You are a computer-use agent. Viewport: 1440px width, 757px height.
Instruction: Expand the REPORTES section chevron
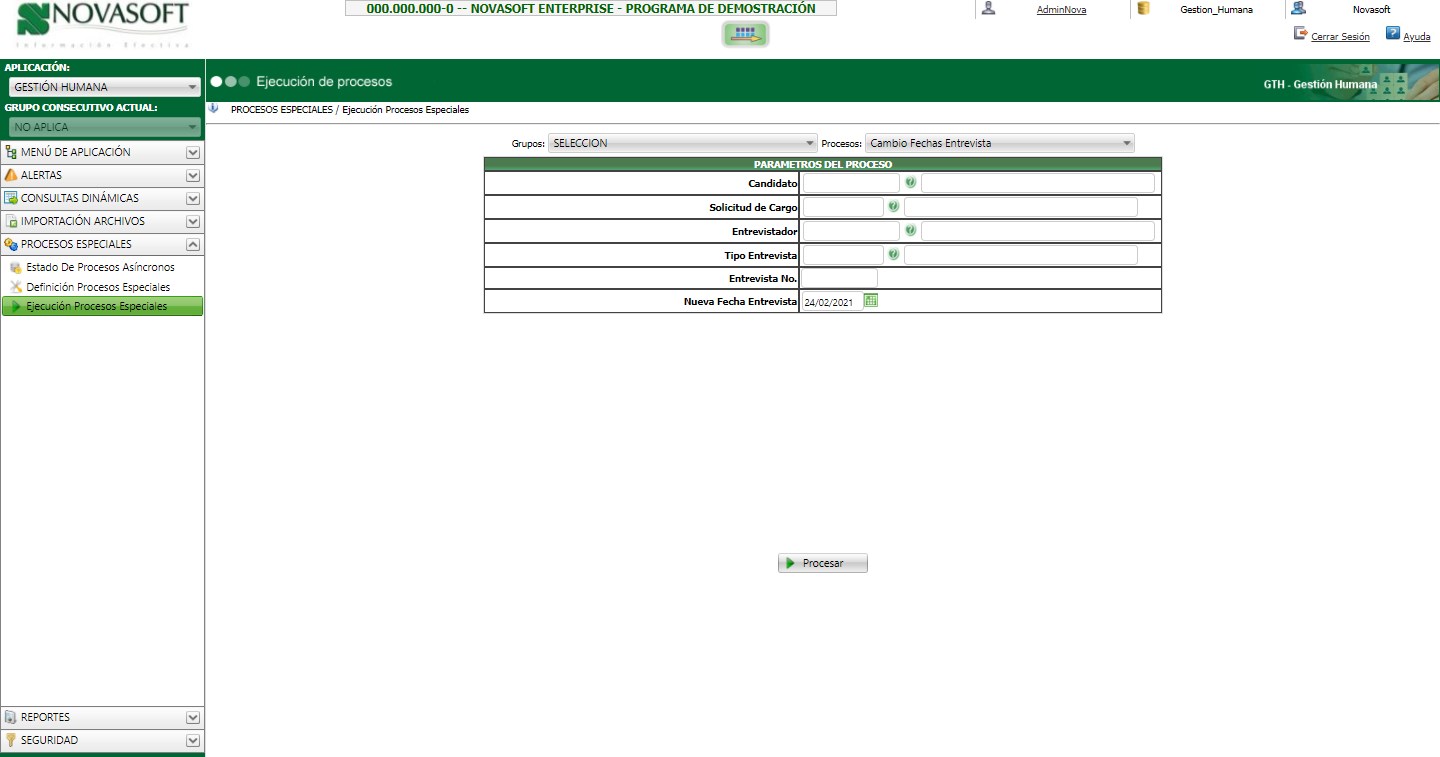[193, 718]
